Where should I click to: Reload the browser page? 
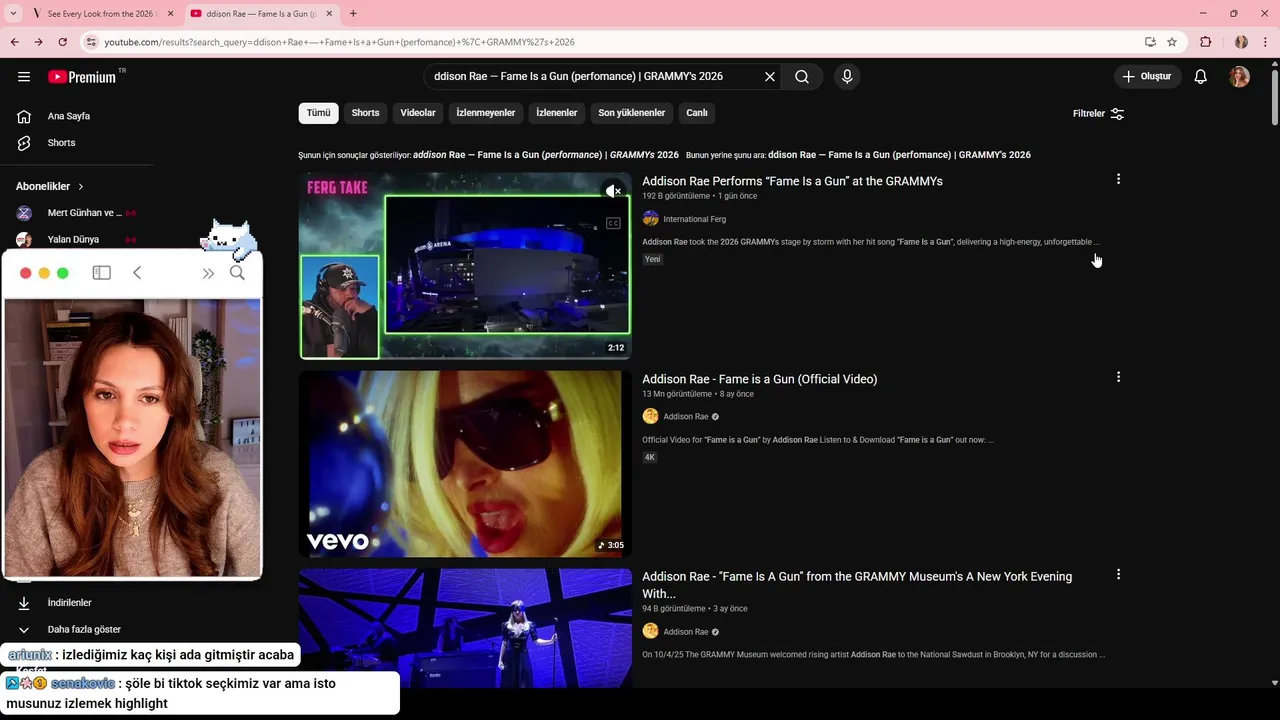point(62,42)
